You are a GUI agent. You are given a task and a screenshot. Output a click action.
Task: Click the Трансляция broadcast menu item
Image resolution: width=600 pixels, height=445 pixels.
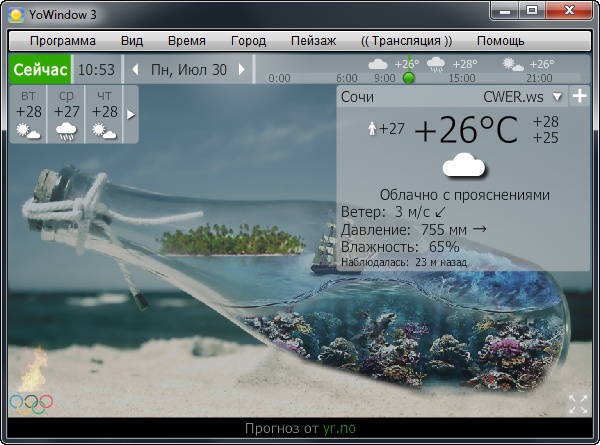pyautogui.click(x=406, y=41)
